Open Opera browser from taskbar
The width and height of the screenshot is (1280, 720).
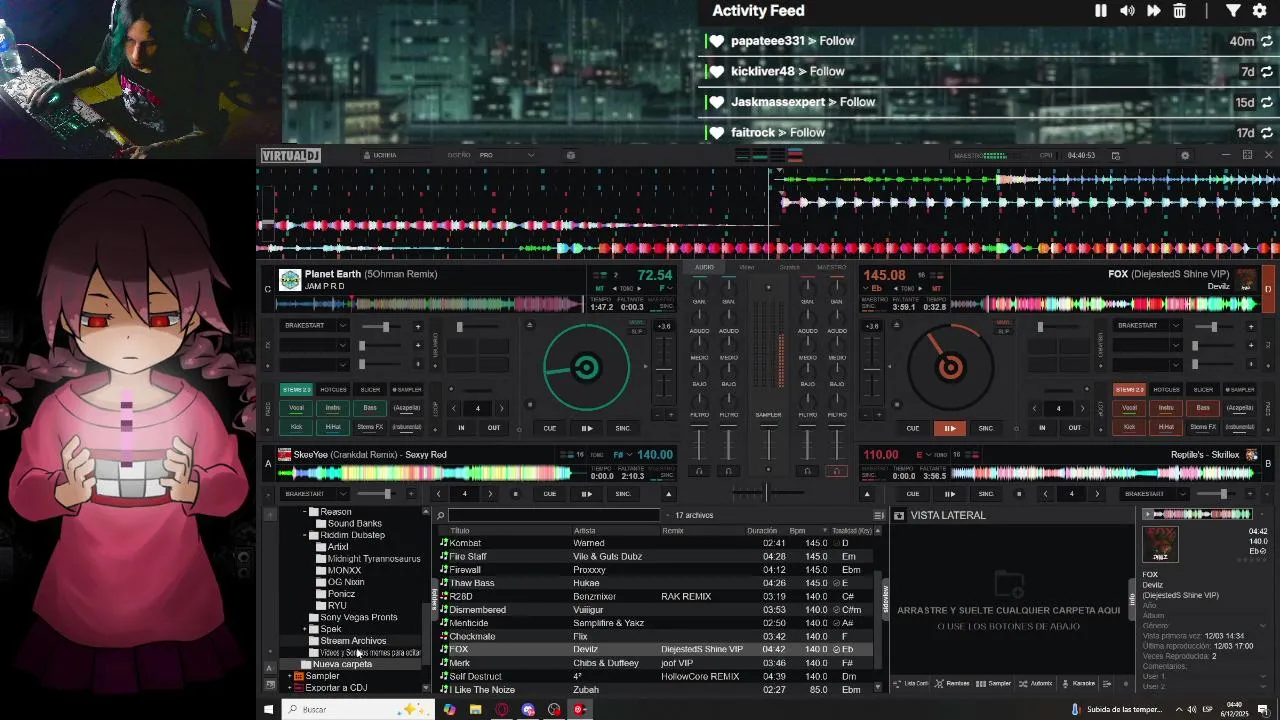coord(502,710)
